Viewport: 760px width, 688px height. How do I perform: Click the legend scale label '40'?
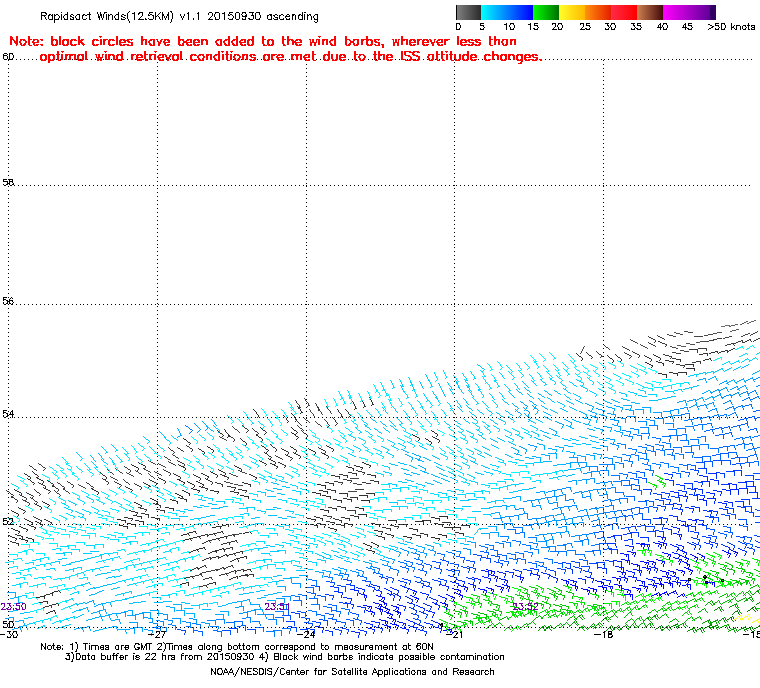click(662, 27)
